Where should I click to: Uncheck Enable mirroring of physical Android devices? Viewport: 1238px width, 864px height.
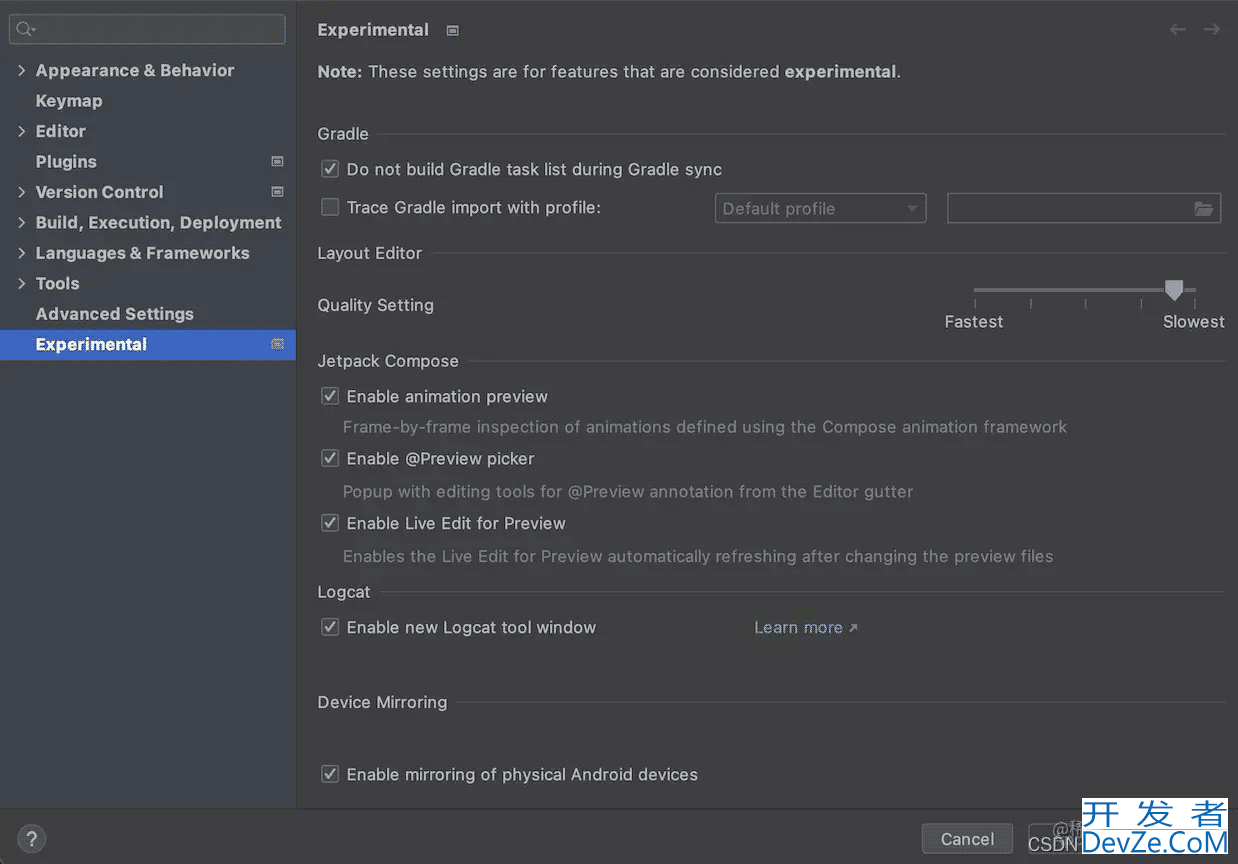coord(330,774)
